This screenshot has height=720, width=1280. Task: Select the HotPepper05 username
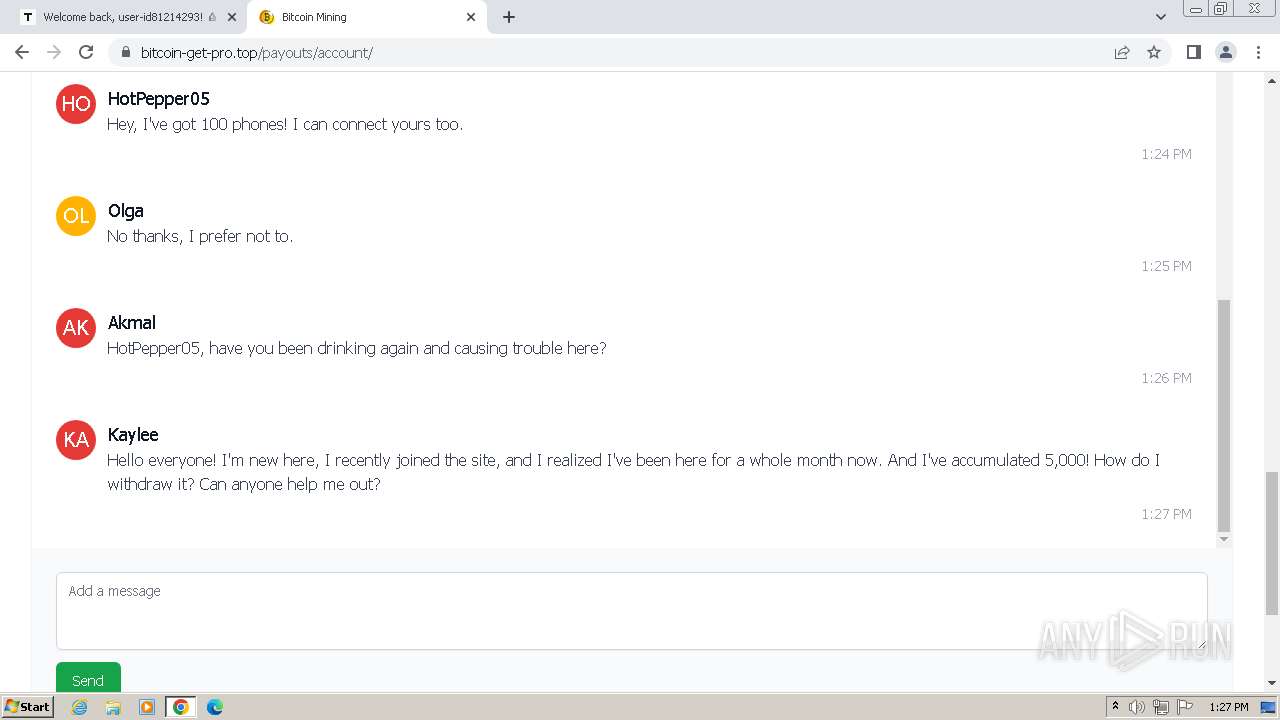[x=159, y=99]
